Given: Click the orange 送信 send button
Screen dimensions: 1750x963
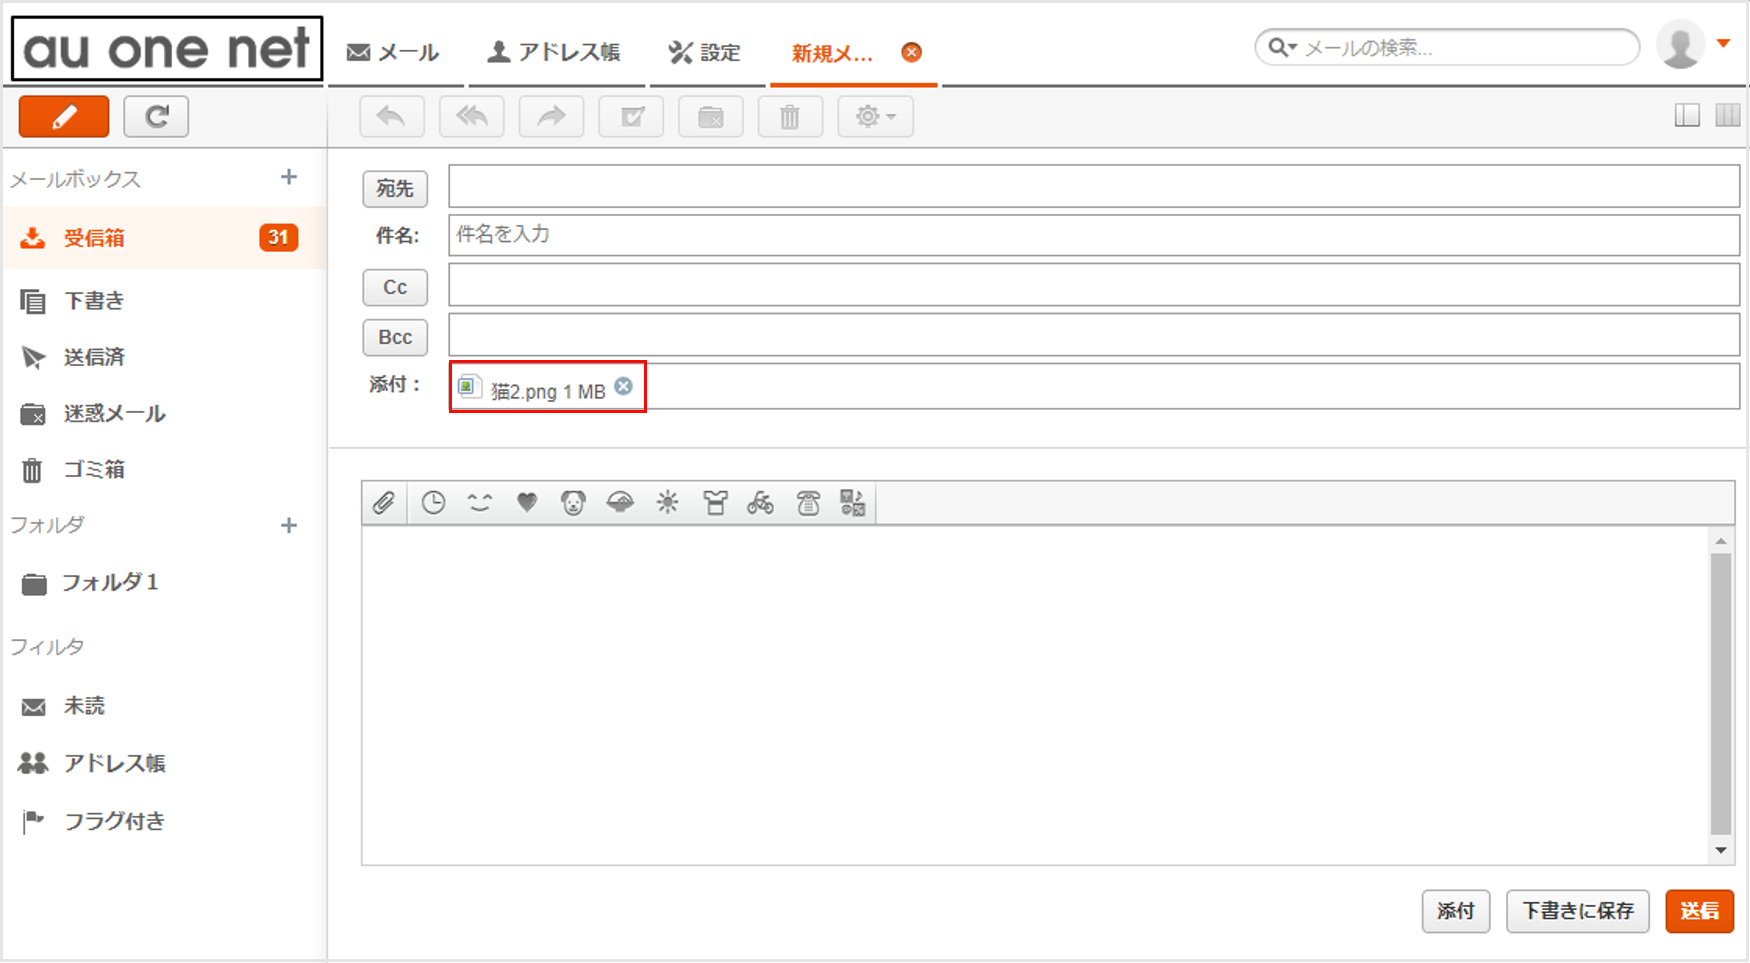Looking at the screenshot, I should [1699, 911].
